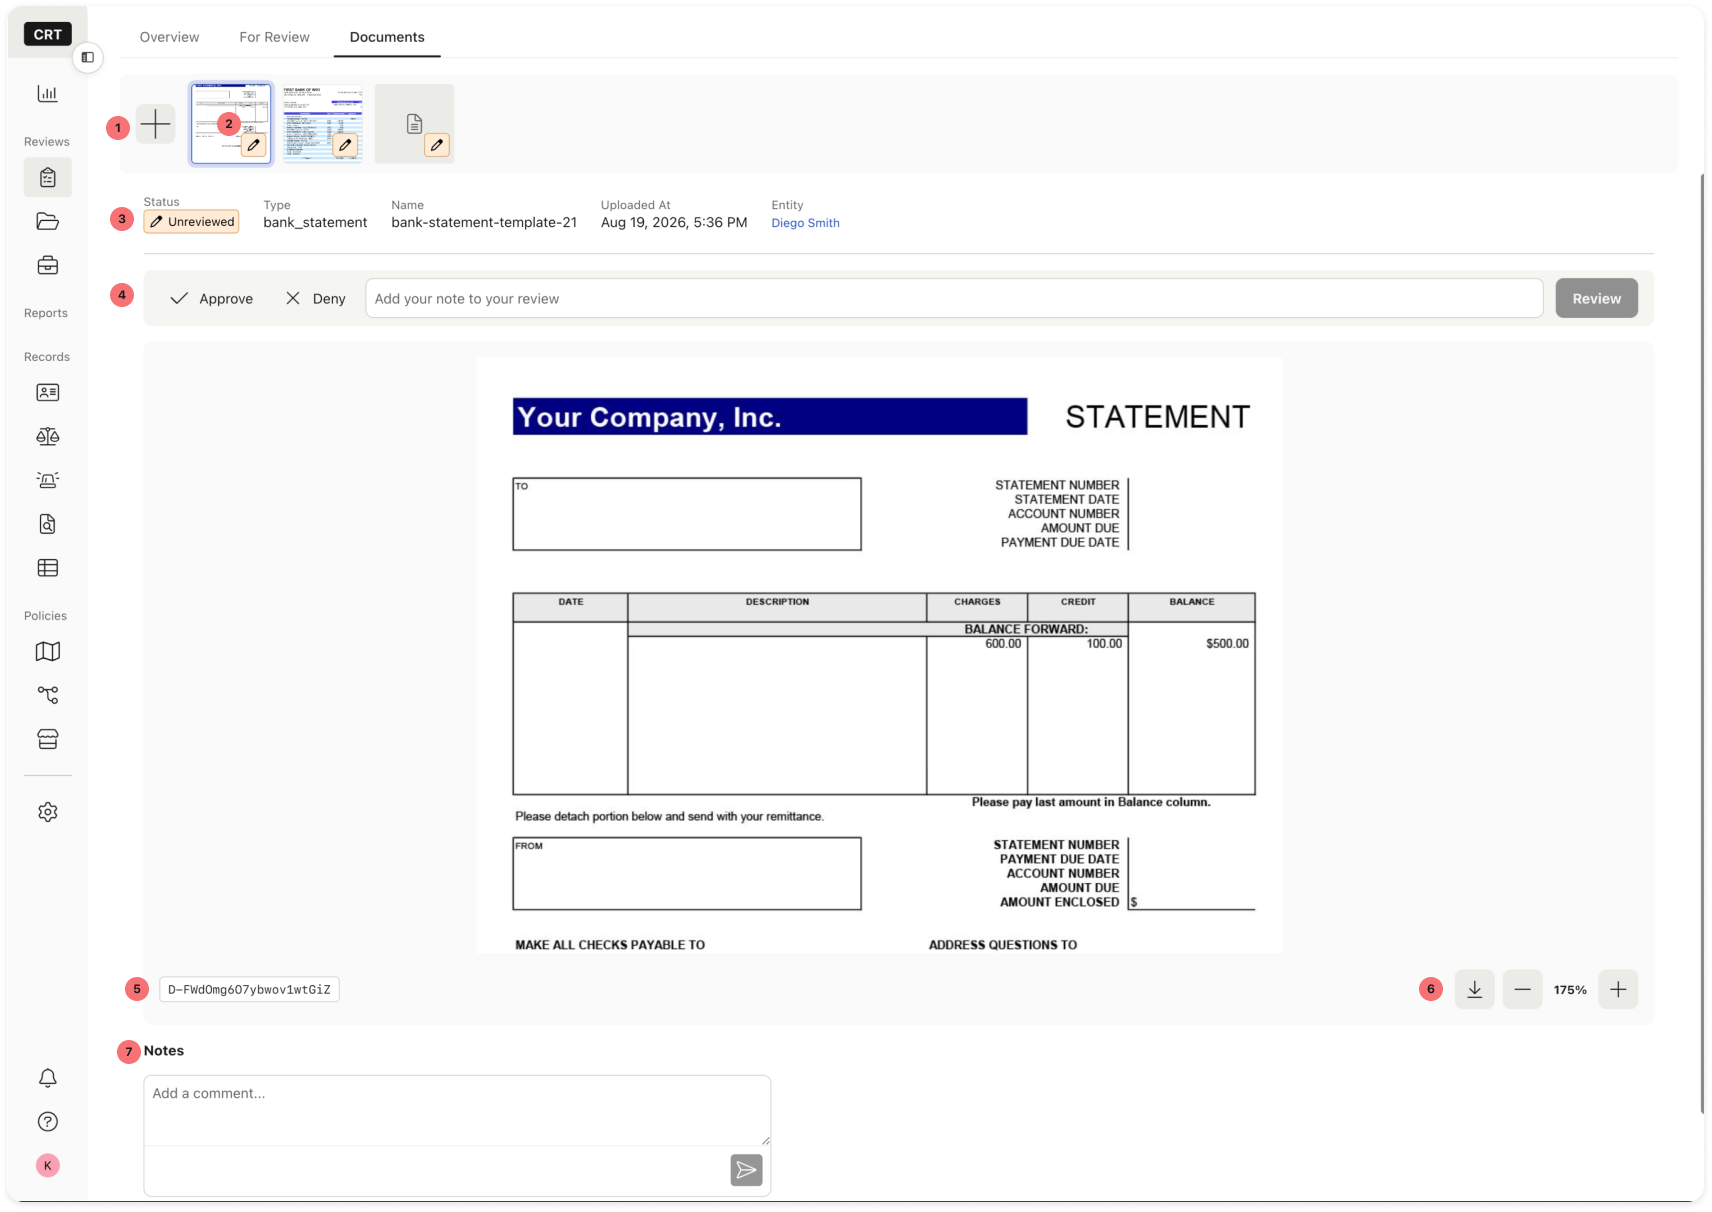The width and height of the screenshot is (1712, 1212).
Task: Send the comment with paper plane button
Action: [746, 1170]
